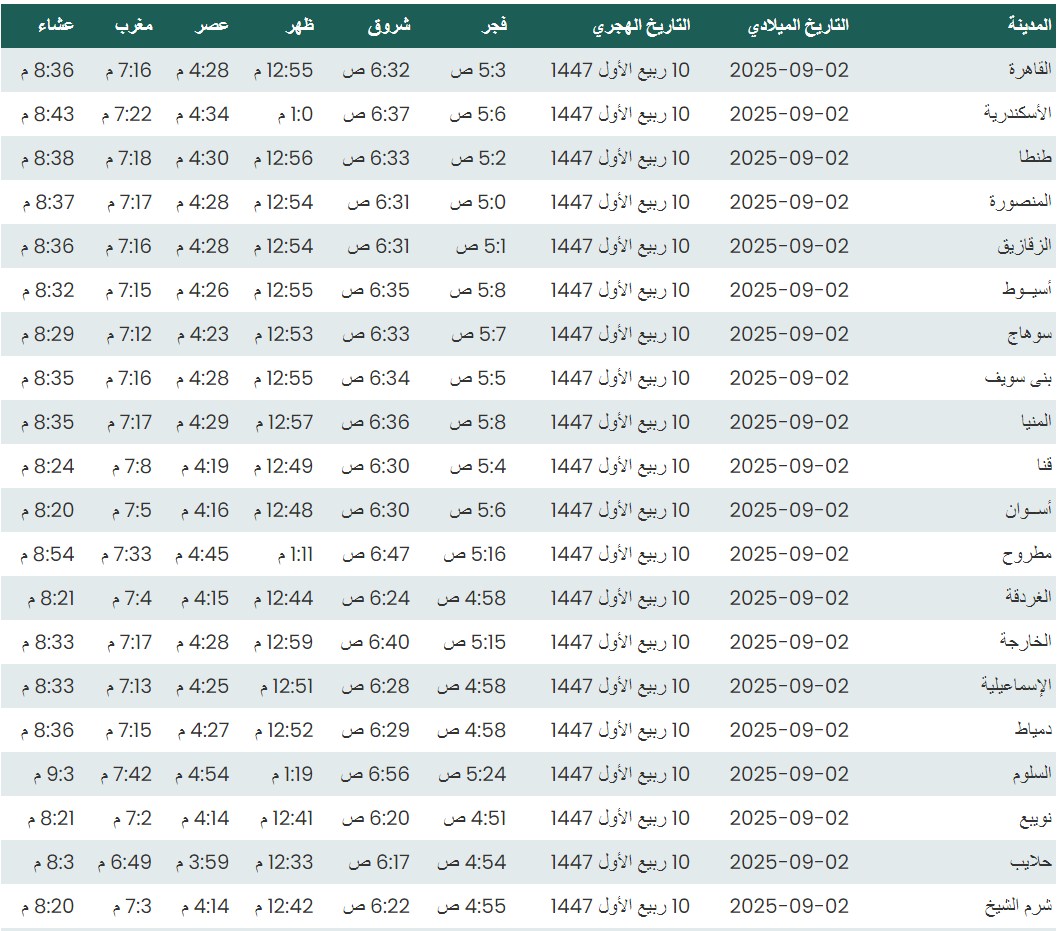Click the Isha time 9:3 م for السلوم
Viewport: 1058px width, 931px height.
coord(47,774)
